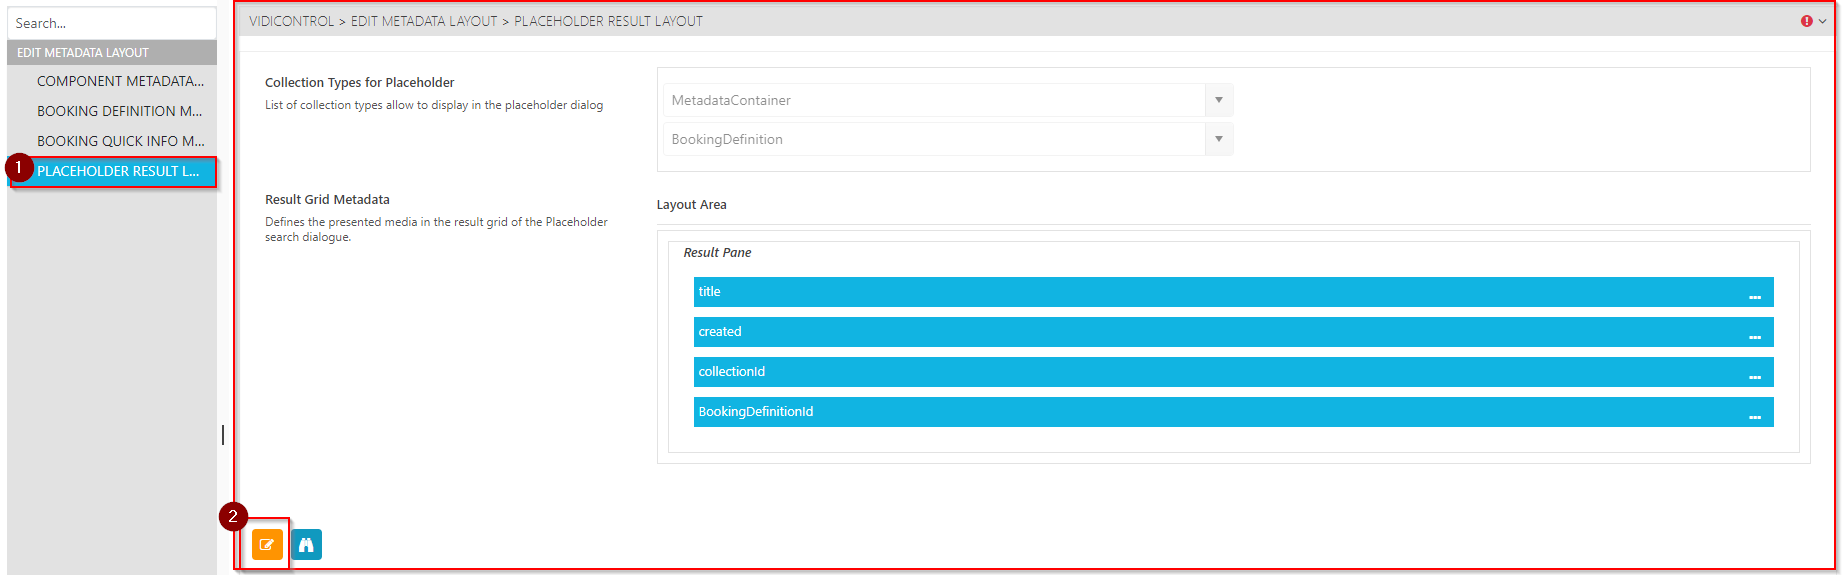Click Edit Metadata Layout in the breadcrumb
Screen dimensions: 1844x575
pos(423,21)
